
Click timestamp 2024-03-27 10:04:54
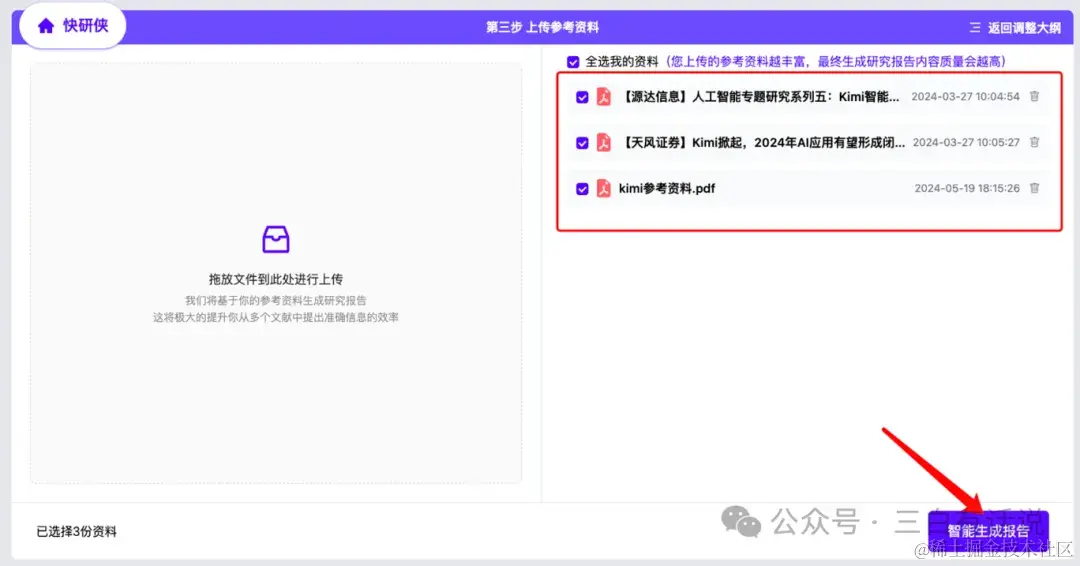pos(965,97)
